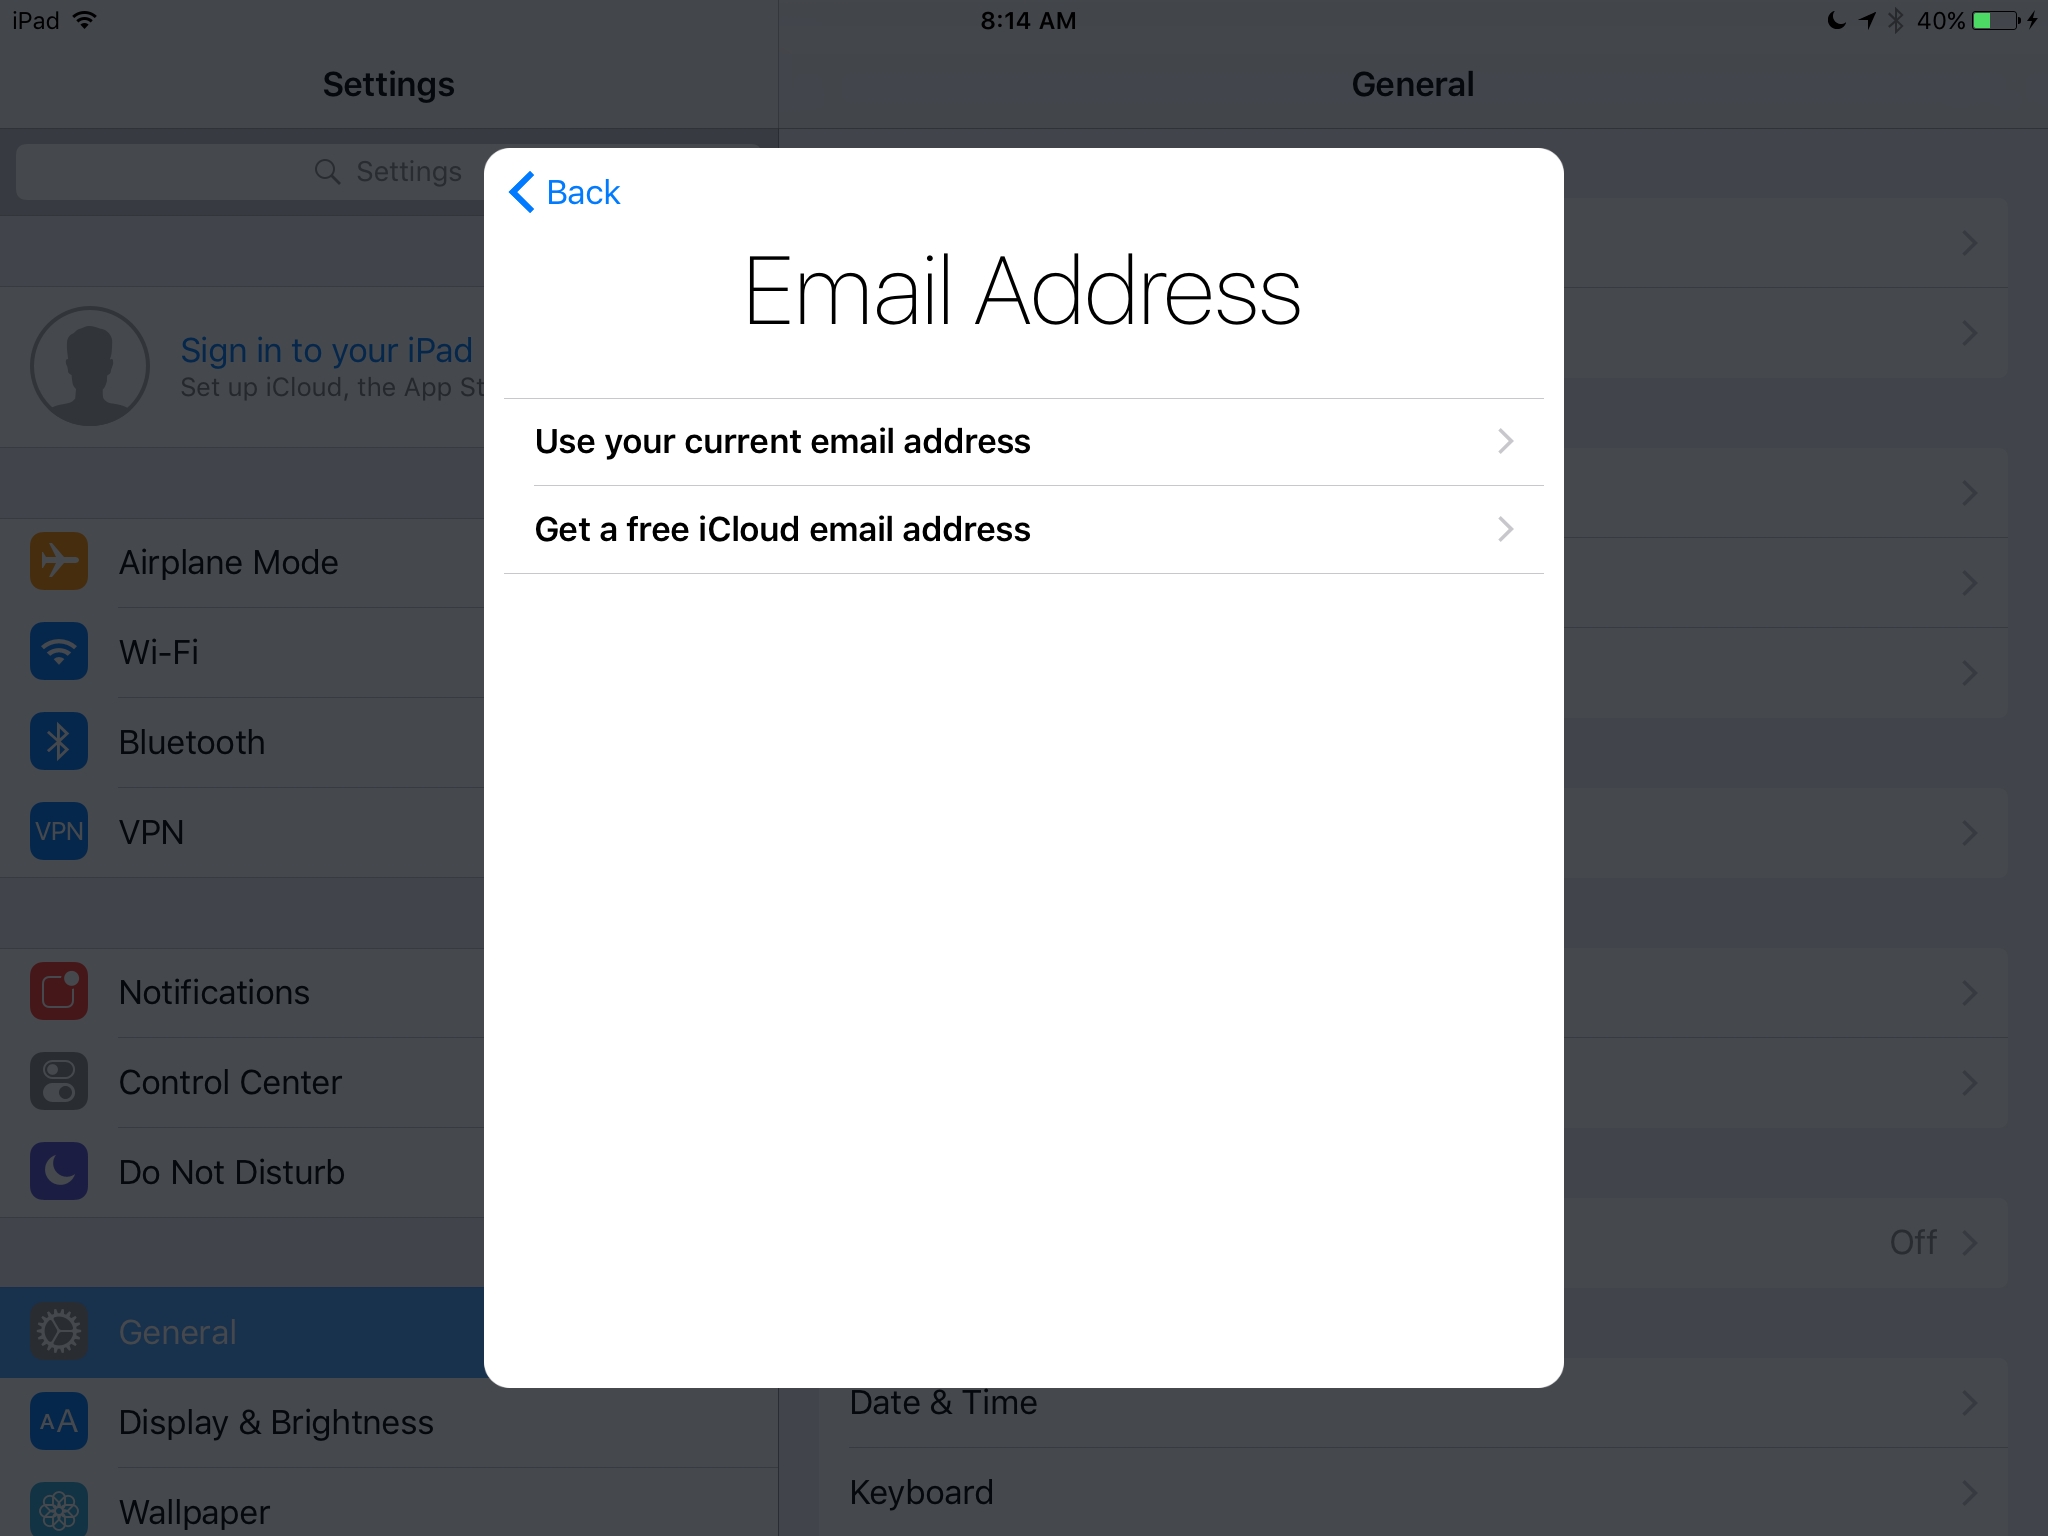Tap the Airplane Mode icon

point(60,560)
